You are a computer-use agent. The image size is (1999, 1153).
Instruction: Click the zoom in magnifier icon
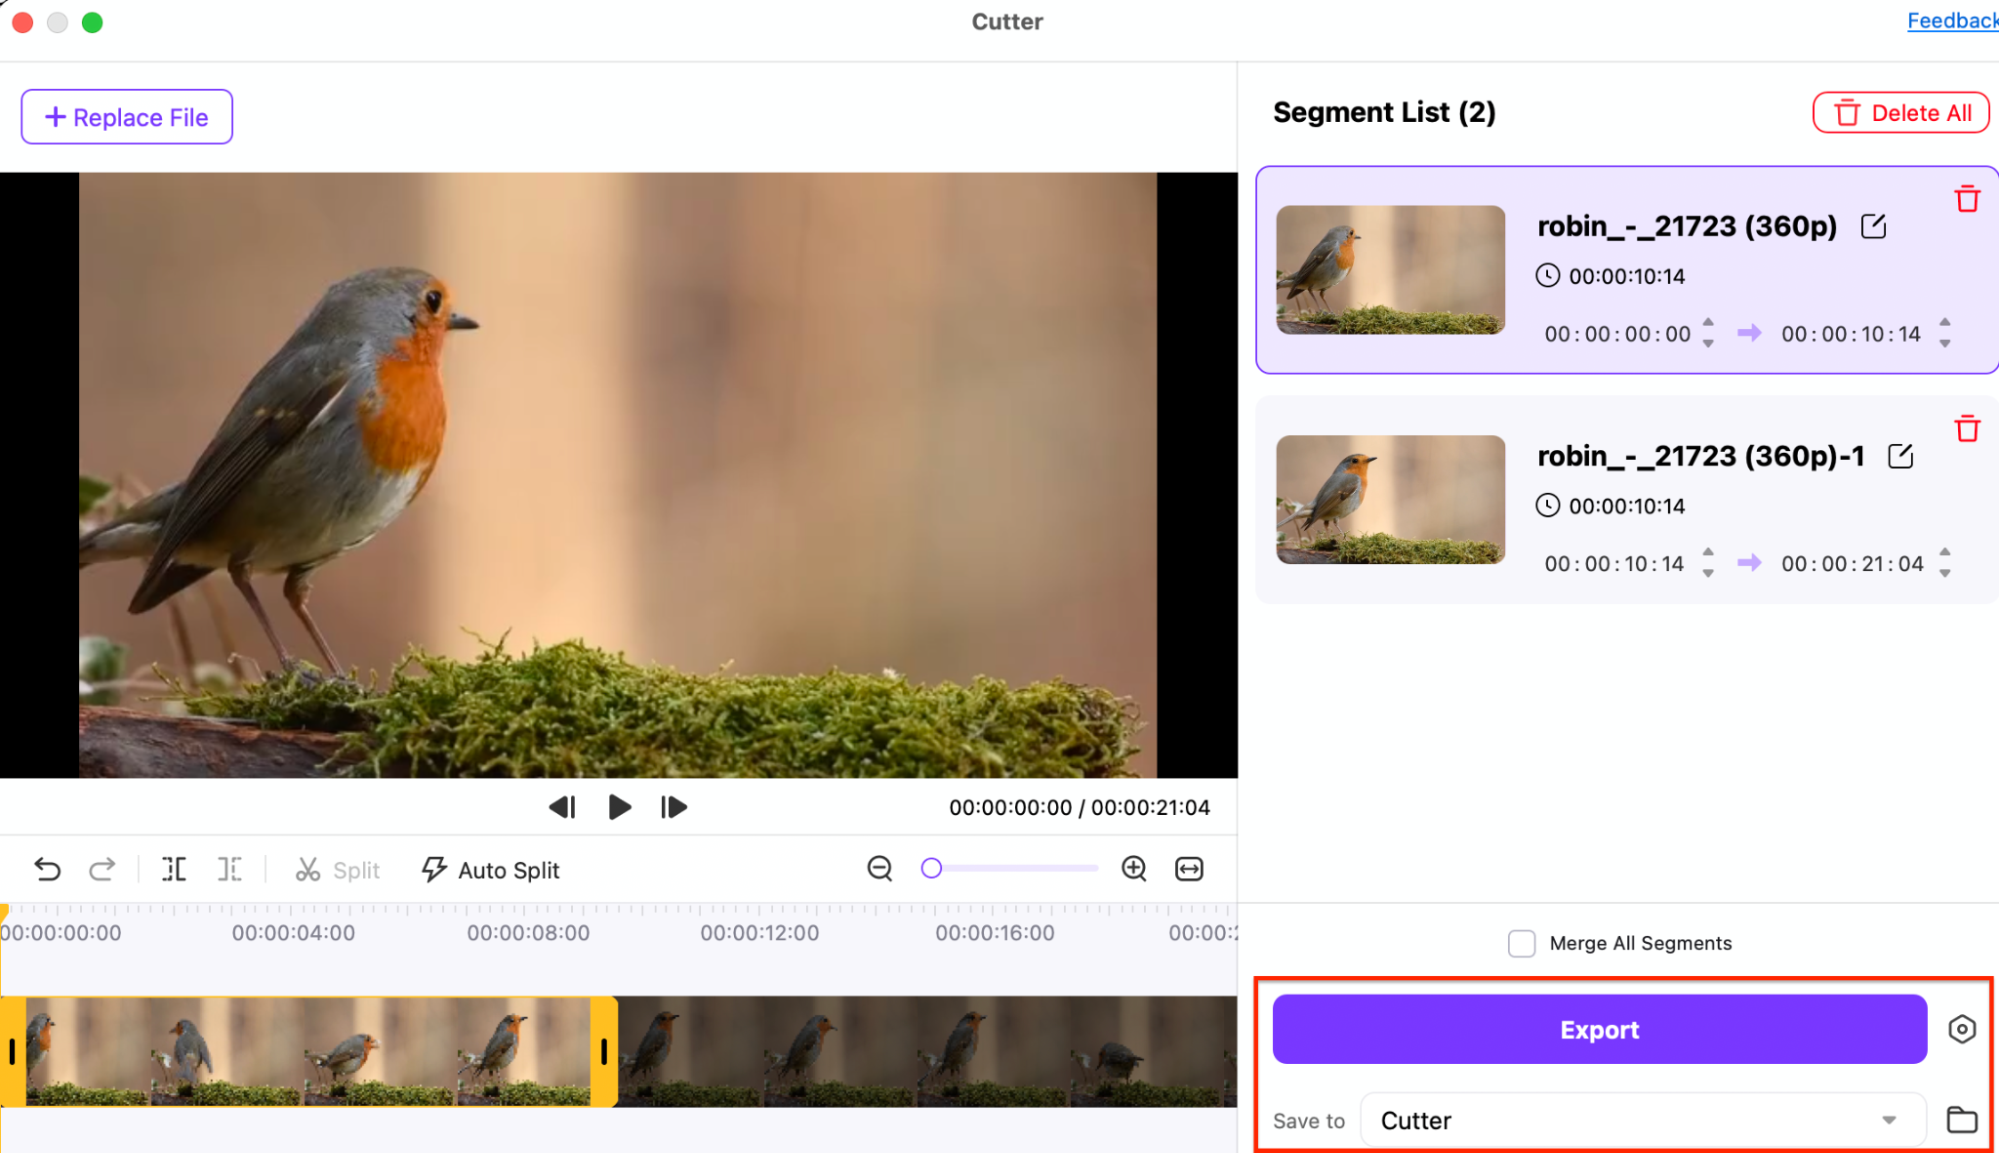[x=1134, y=869]
